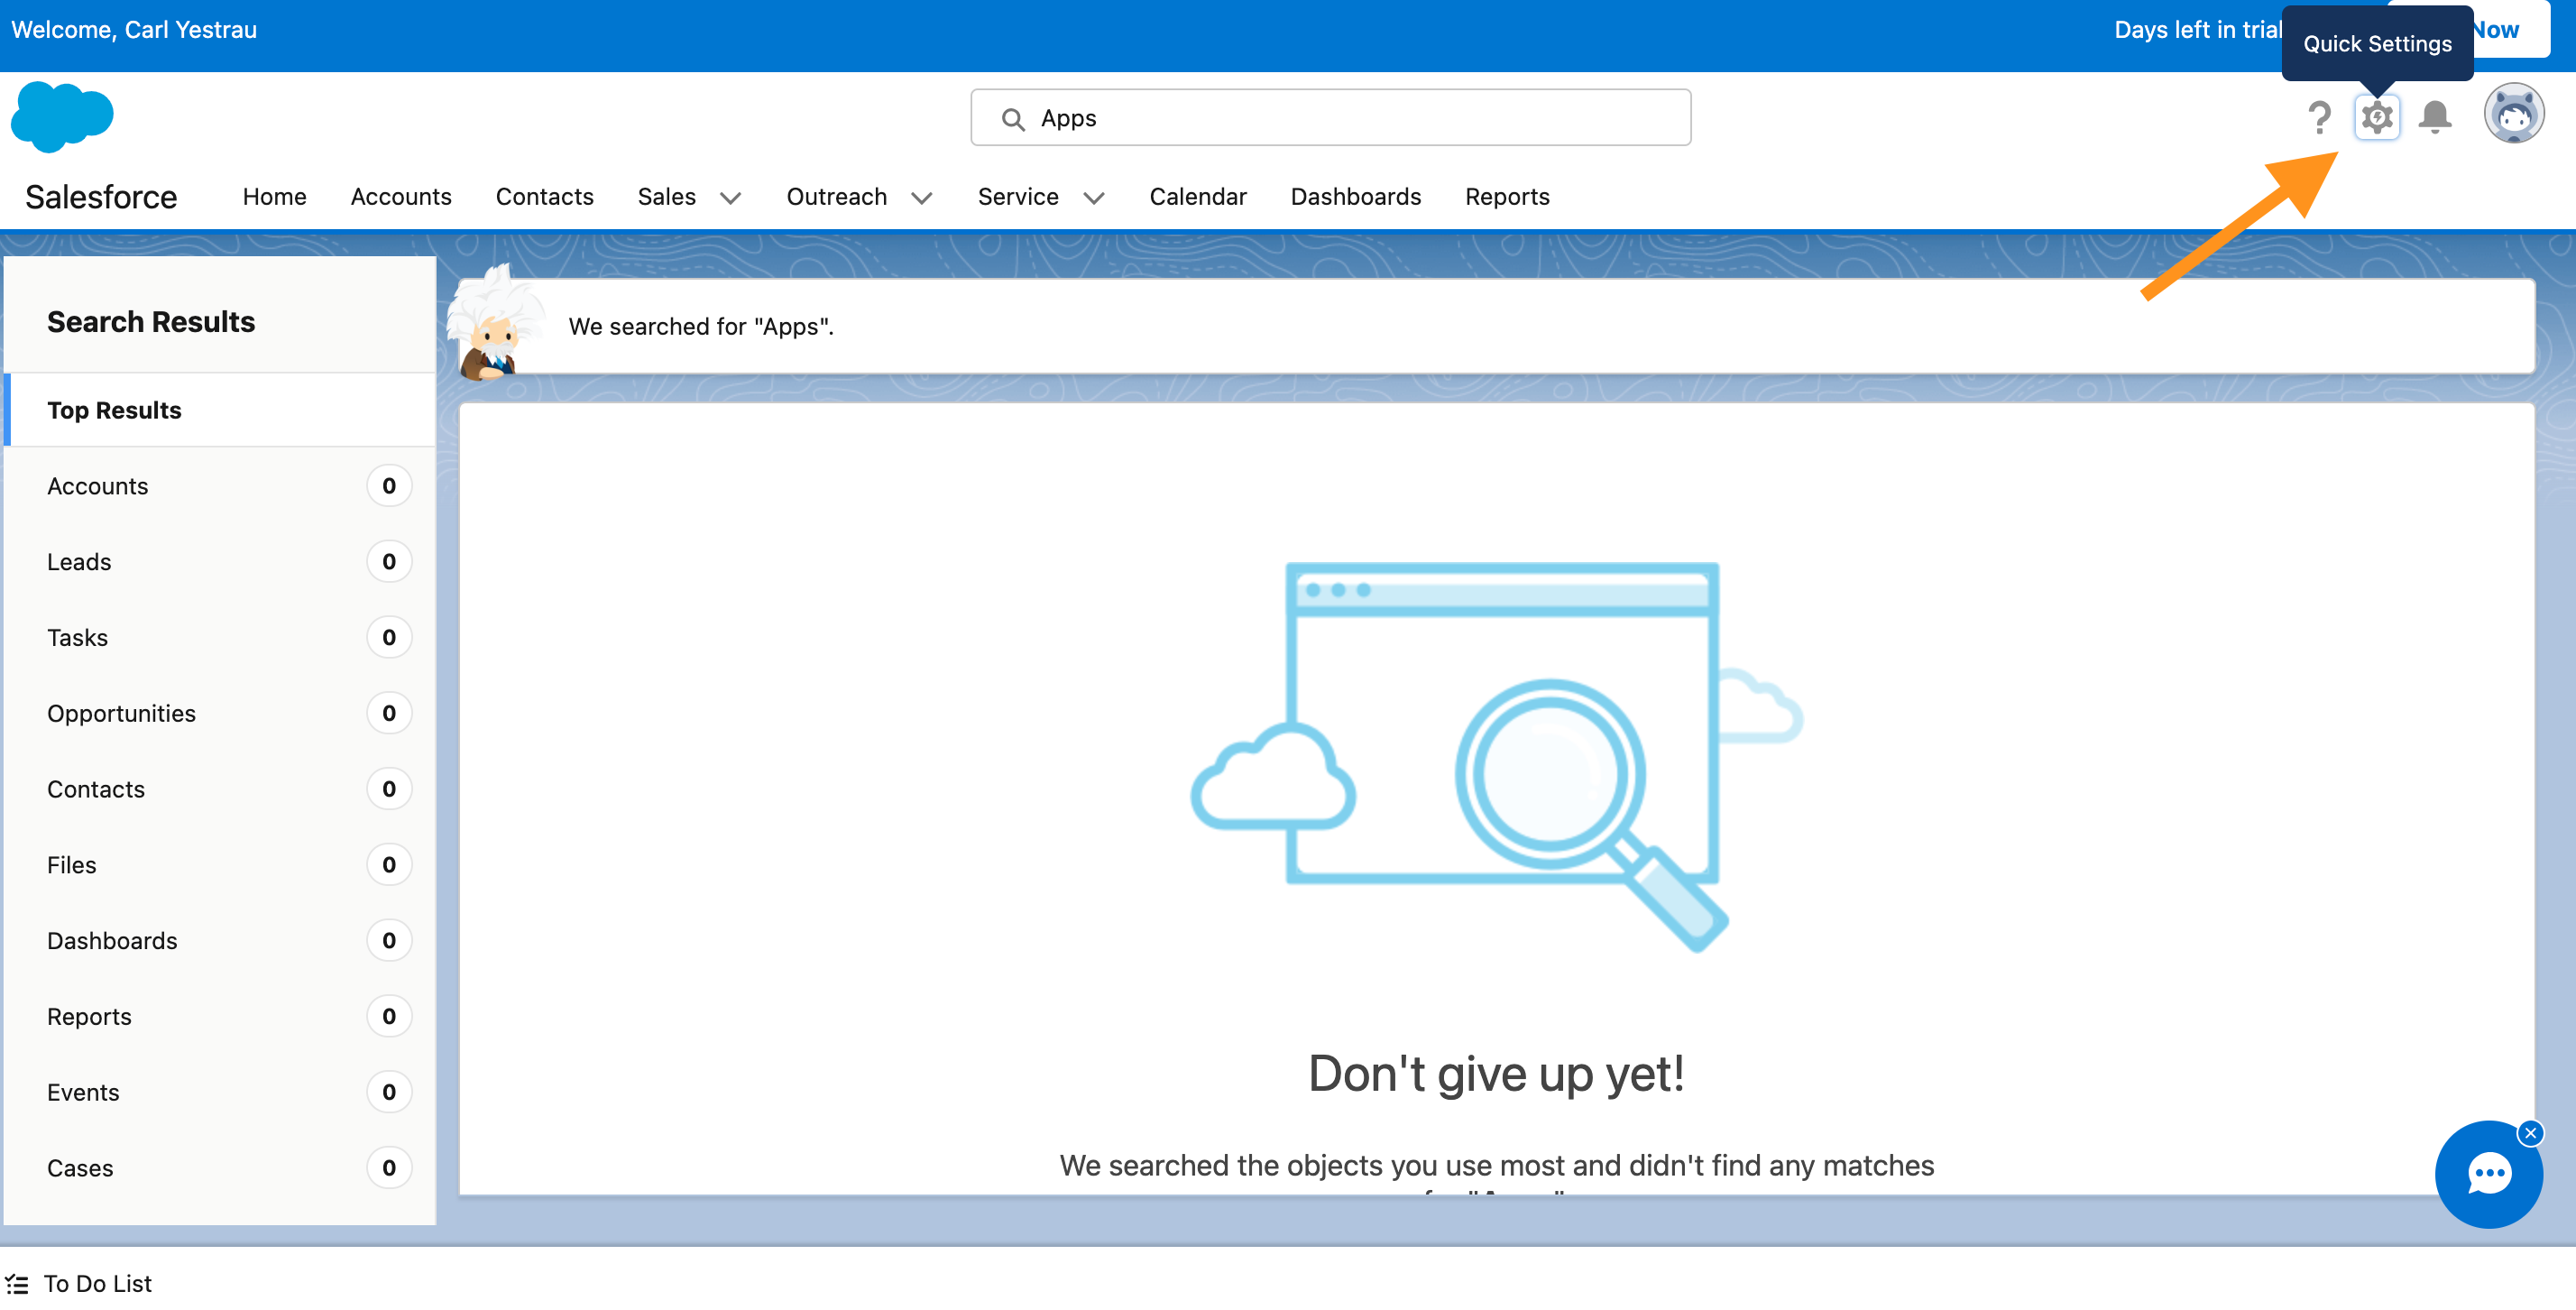Switch to the Outreach tab

[x=837, y=197]
